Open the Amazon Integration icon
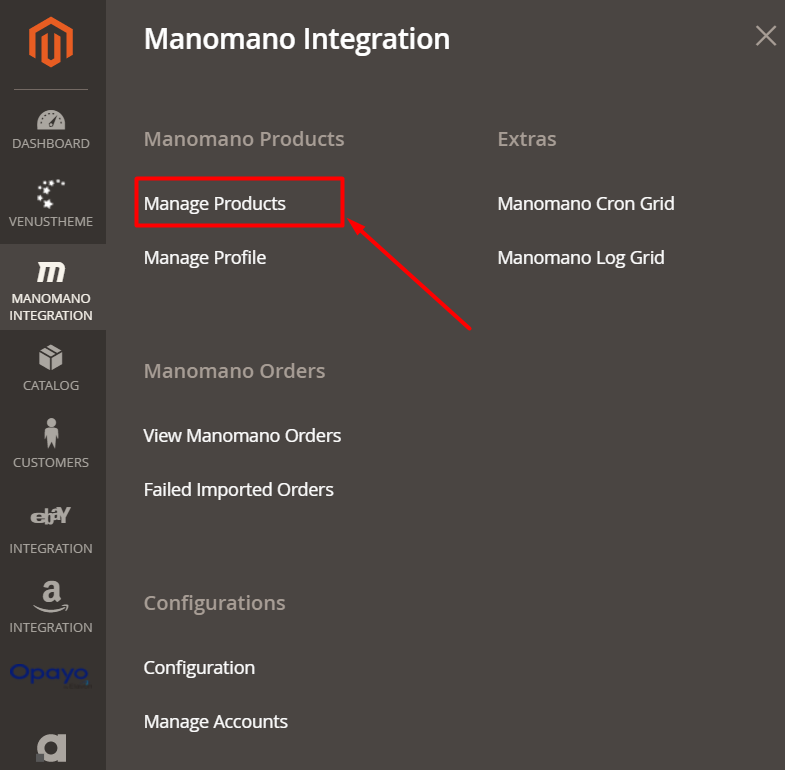This screenshot has width=785, height=770. point(51,597)
